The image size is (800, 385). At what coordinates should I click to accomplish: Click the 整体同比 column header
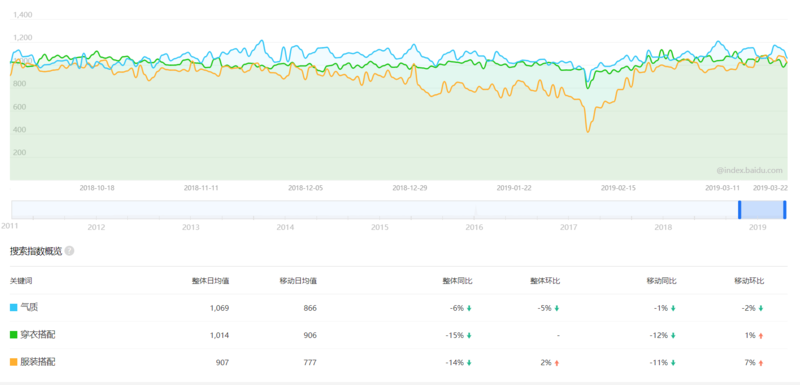tap(457, 280)
